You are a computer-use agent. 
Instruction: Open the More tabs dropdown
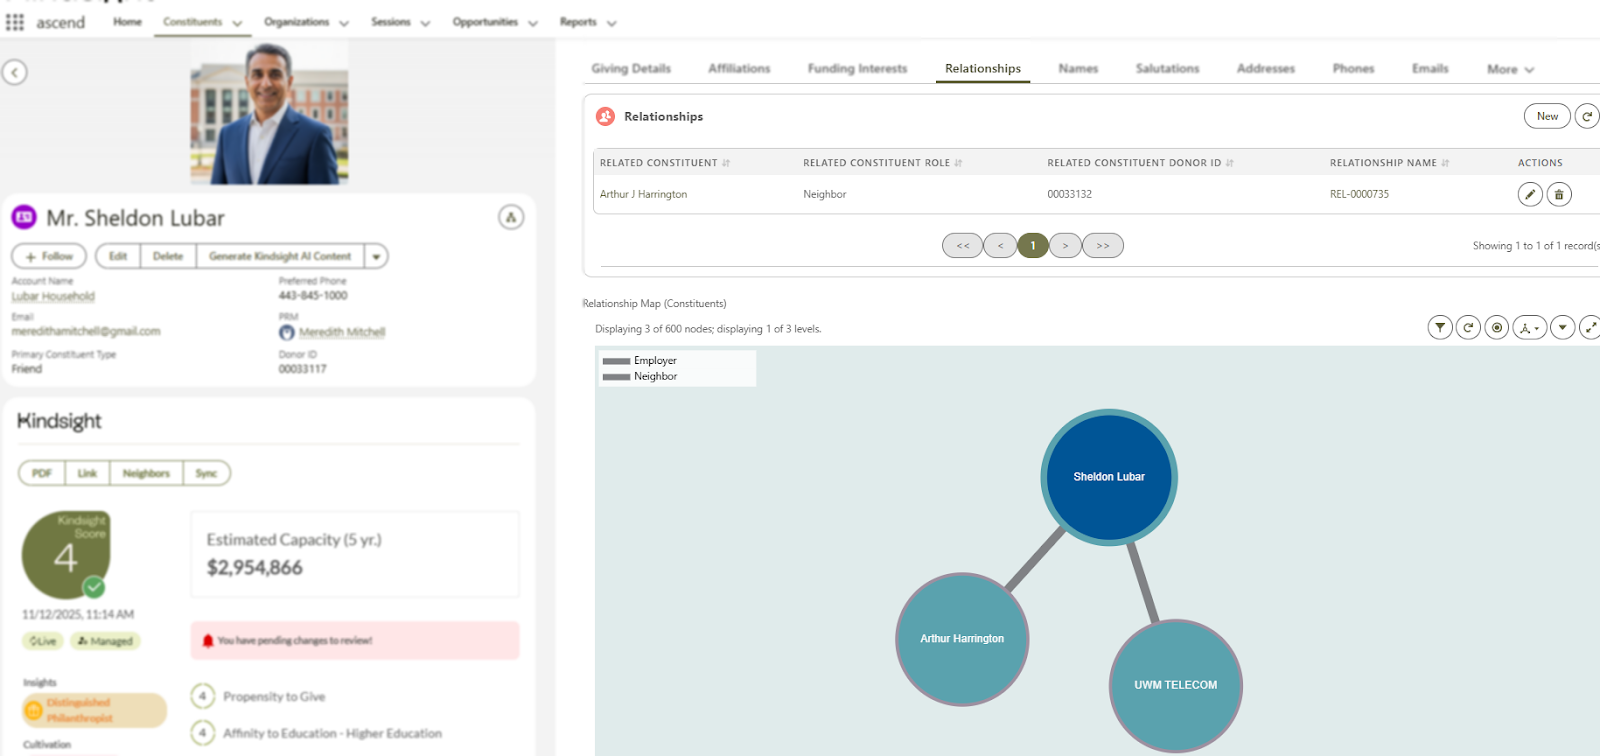click(x=1510, y=69)
